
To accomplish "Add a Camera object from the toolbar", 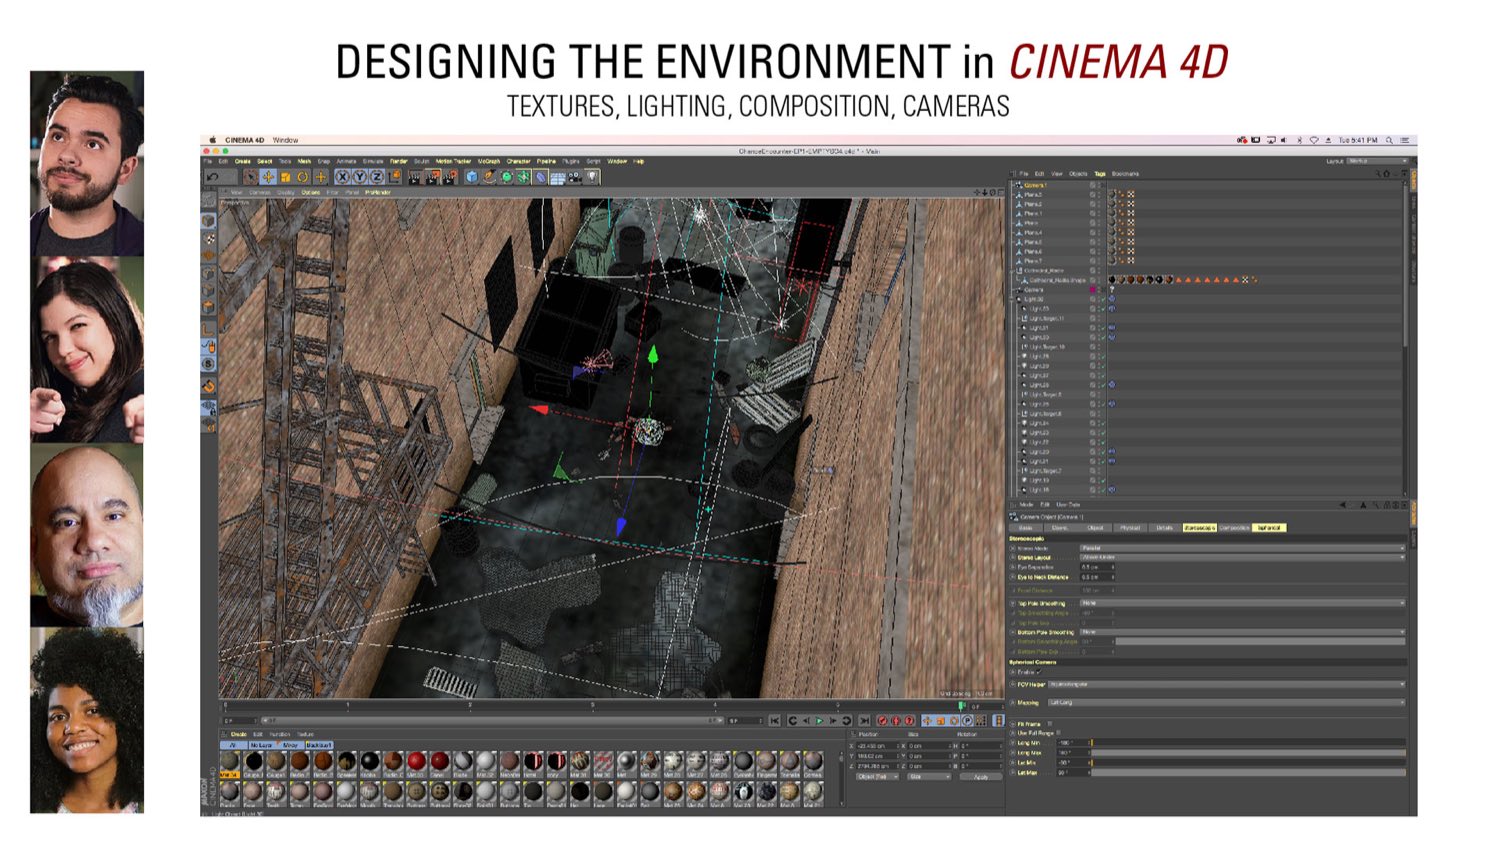I will point(575,177).
